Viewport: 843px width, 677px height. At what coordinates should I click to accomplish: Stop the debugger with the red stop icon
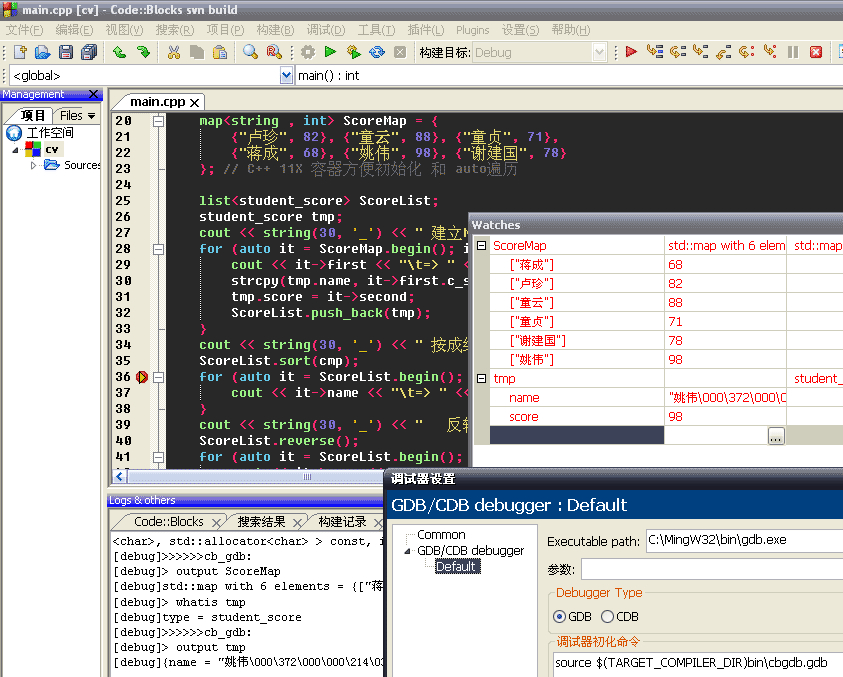click(x=816, y=52)
